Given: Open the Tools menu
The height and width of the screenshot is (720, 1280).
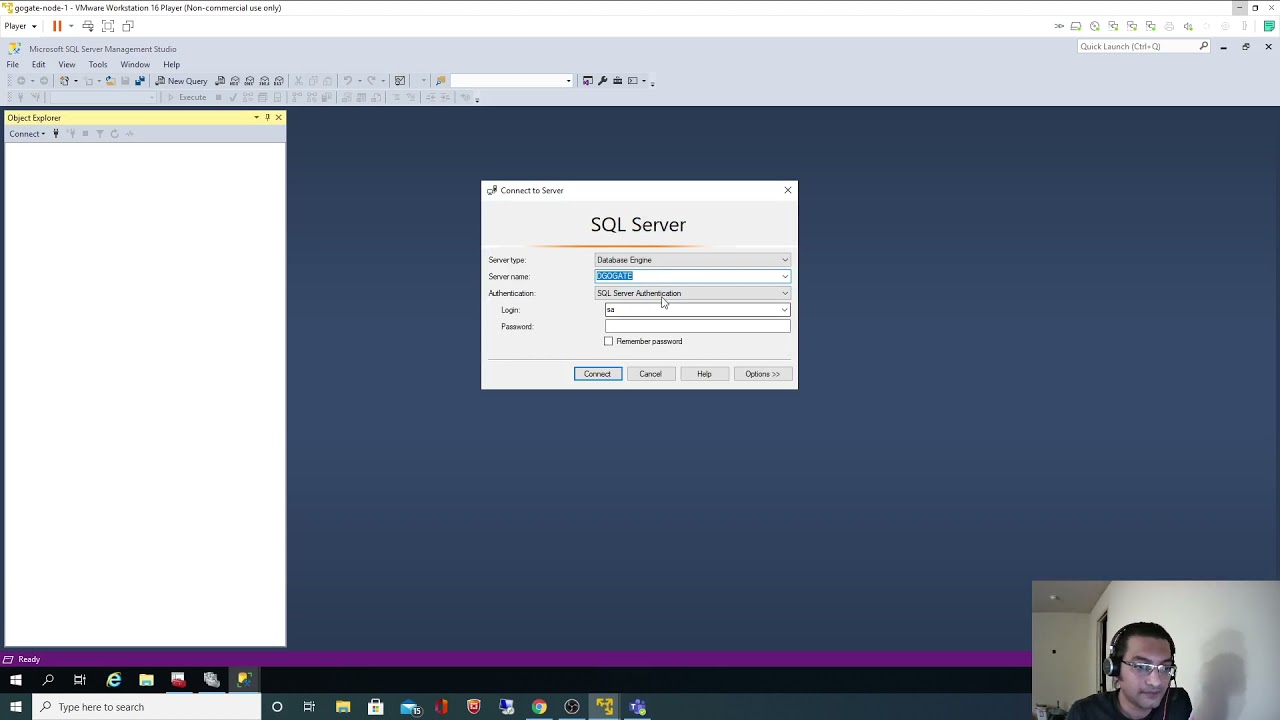Looking at the screenshot, I should [98, 65].
